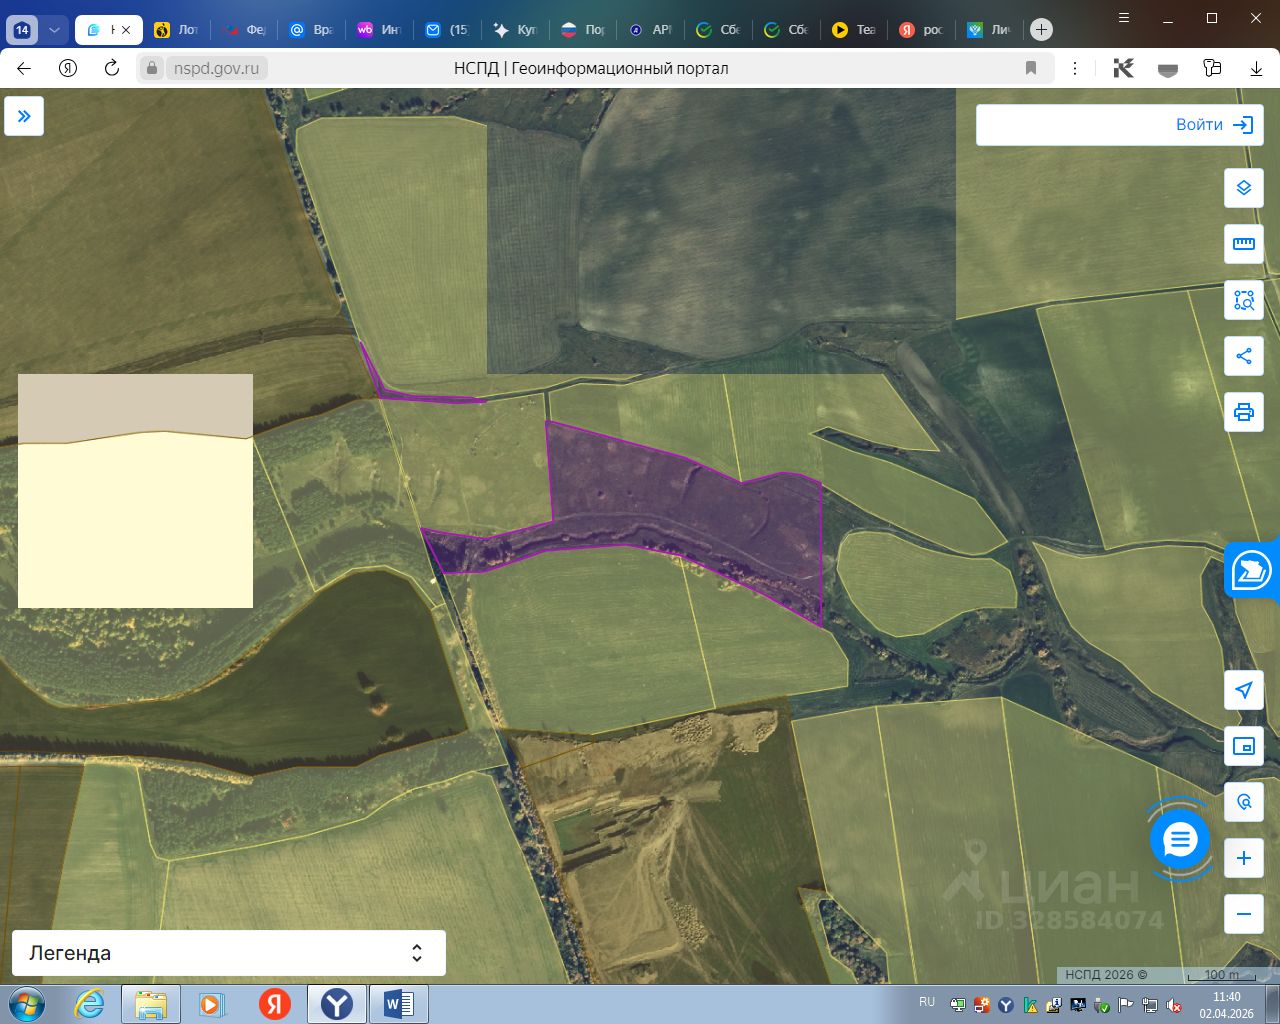
Task: Share the current map view
Action: pos(1244,356)
